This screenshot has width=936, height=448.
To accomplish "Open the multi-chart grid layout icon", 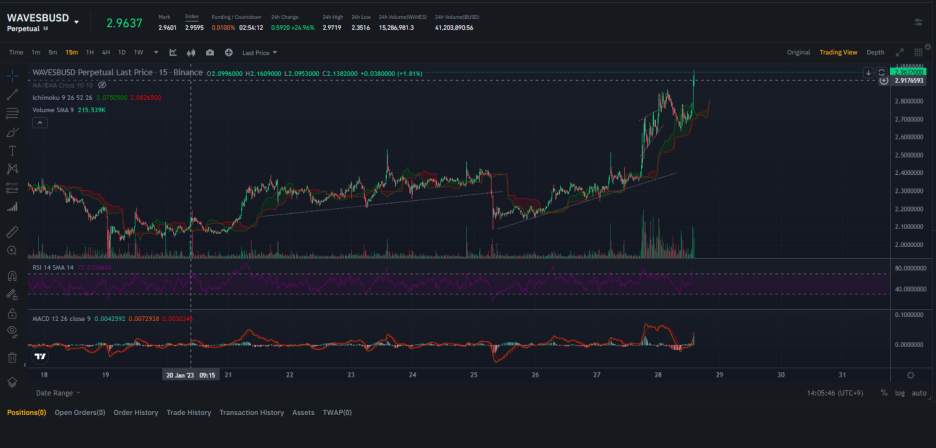I will pos(917,53).
